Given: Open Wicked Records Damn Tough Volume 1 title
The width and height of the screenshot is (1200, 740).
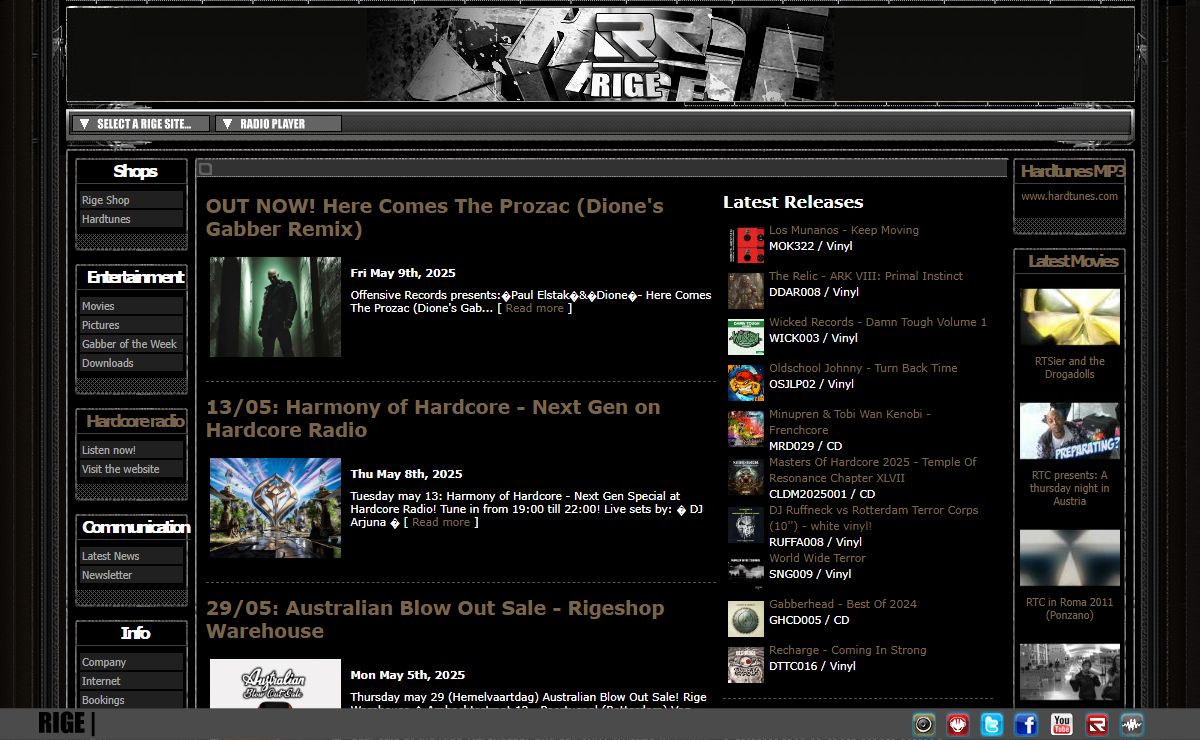Looking at the screenshot, I should click(878, 322).
